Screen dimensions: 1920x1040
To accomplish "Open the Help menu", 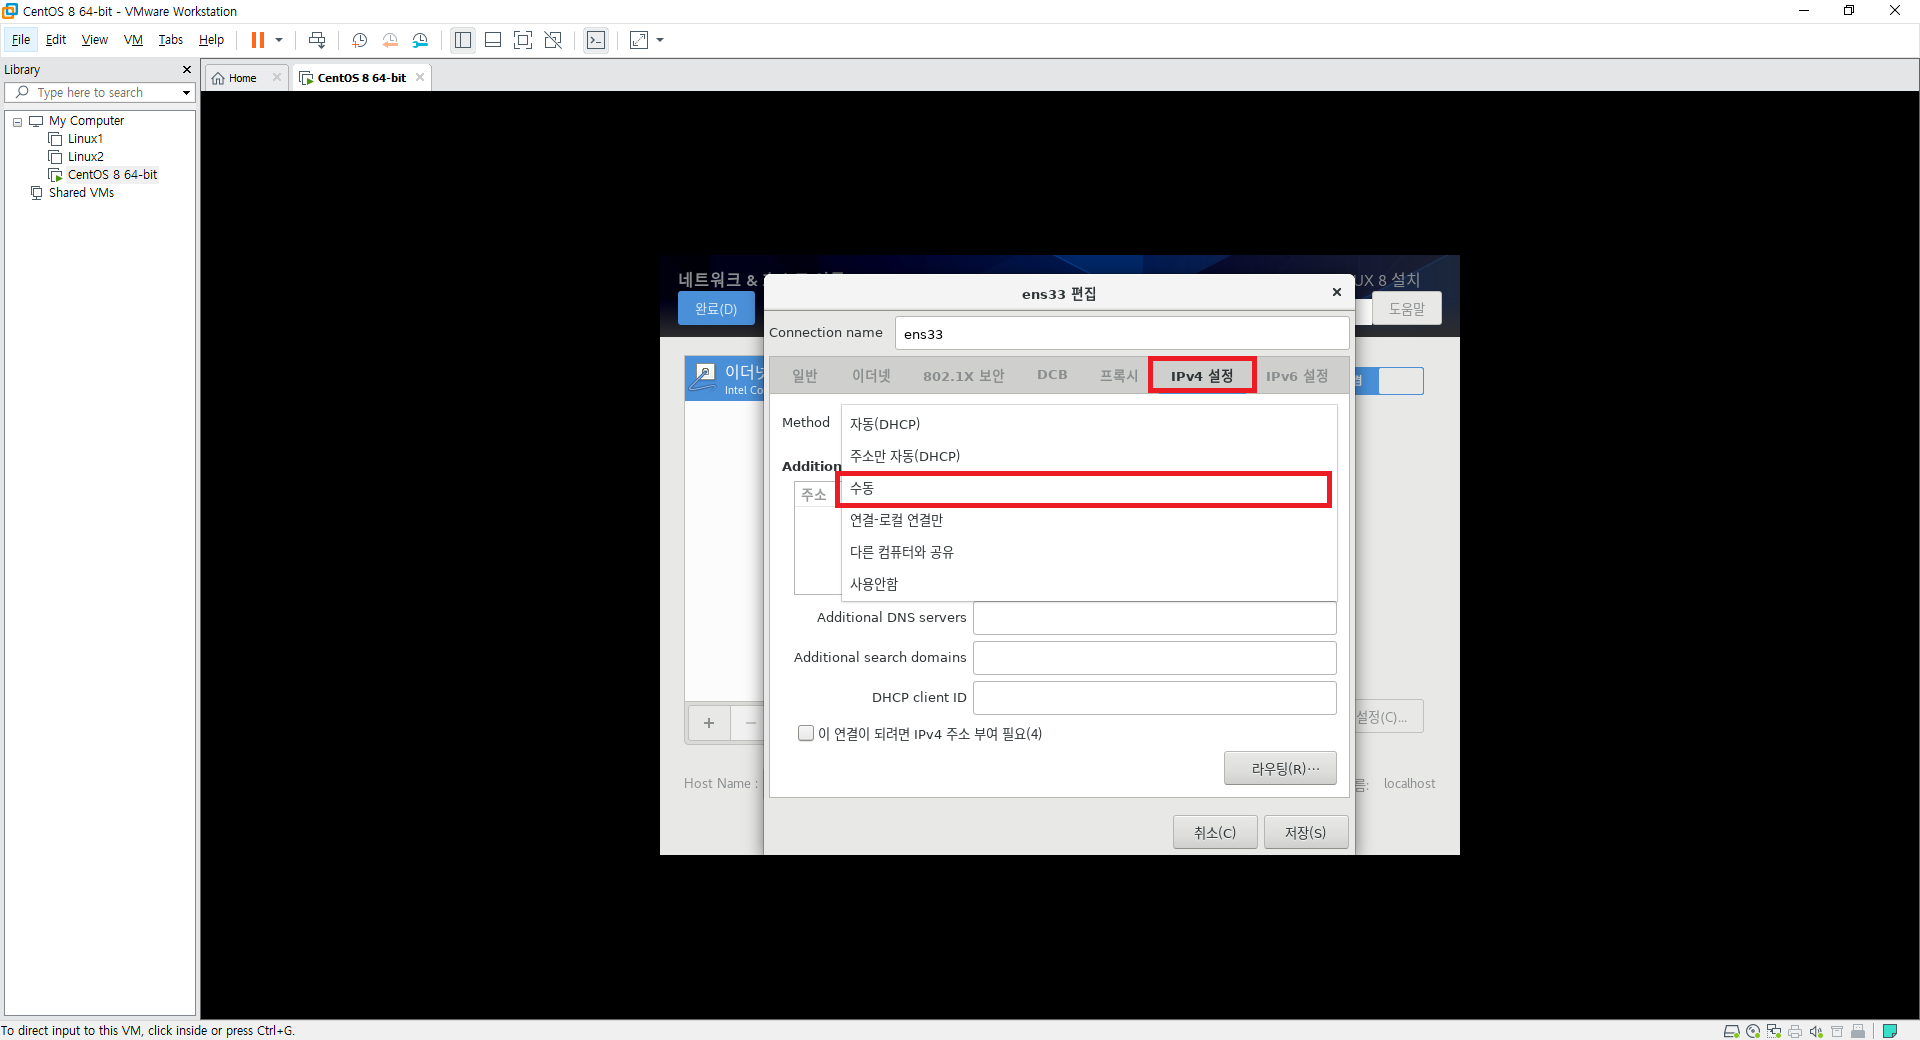I will (211, 40).
